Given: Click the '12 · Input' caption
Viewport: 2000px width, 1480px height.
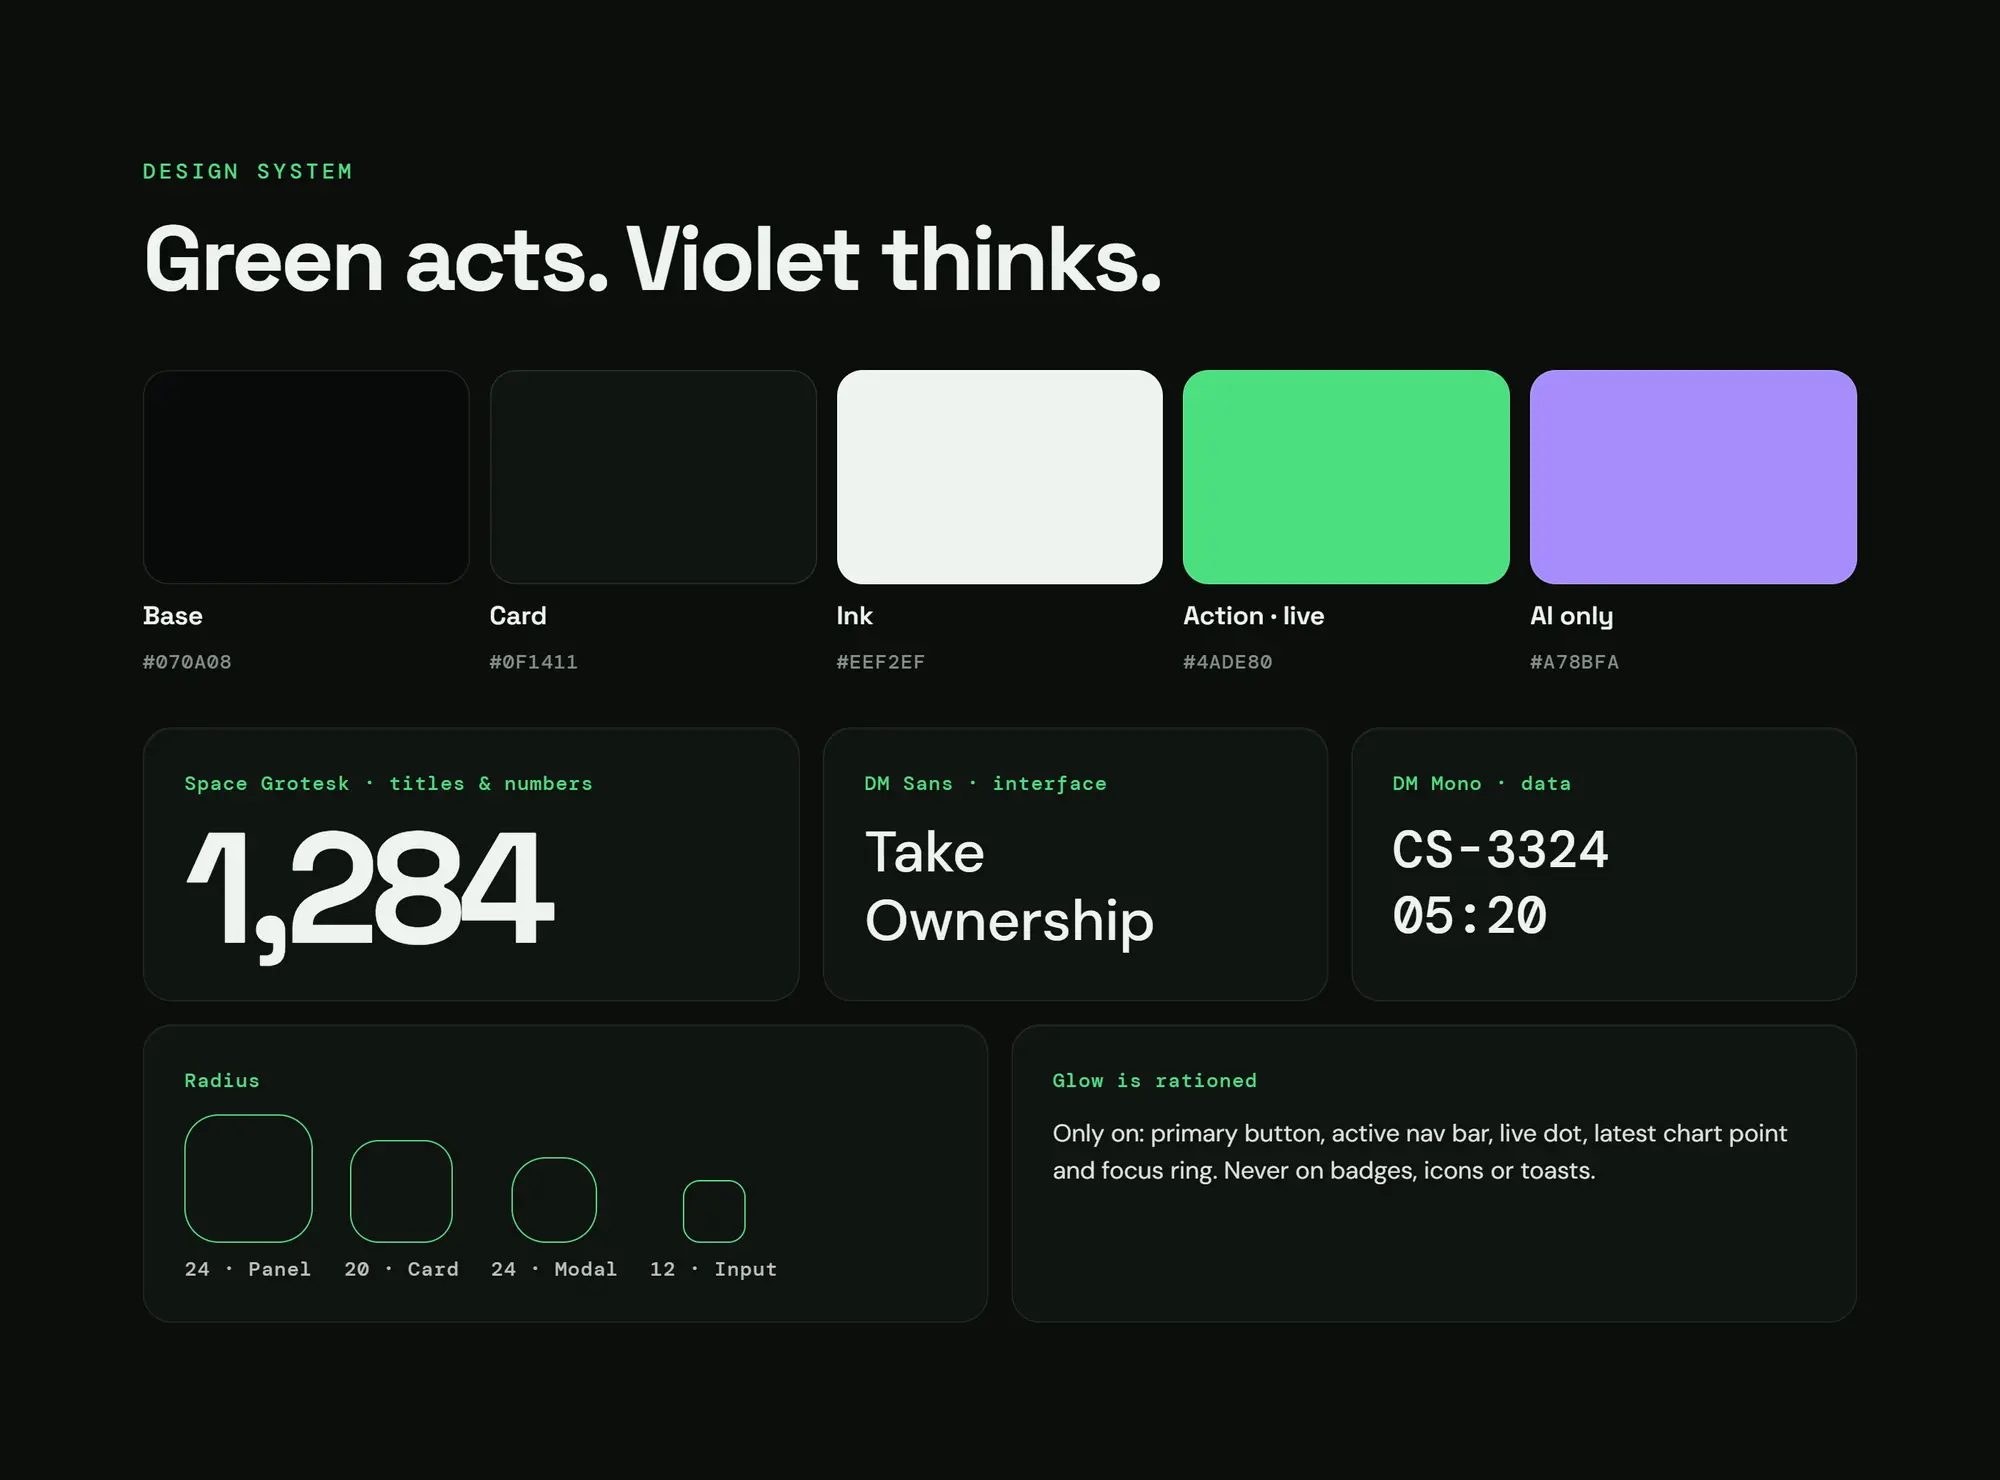Looking at the screenshot, I should (x=713, y=1269).
